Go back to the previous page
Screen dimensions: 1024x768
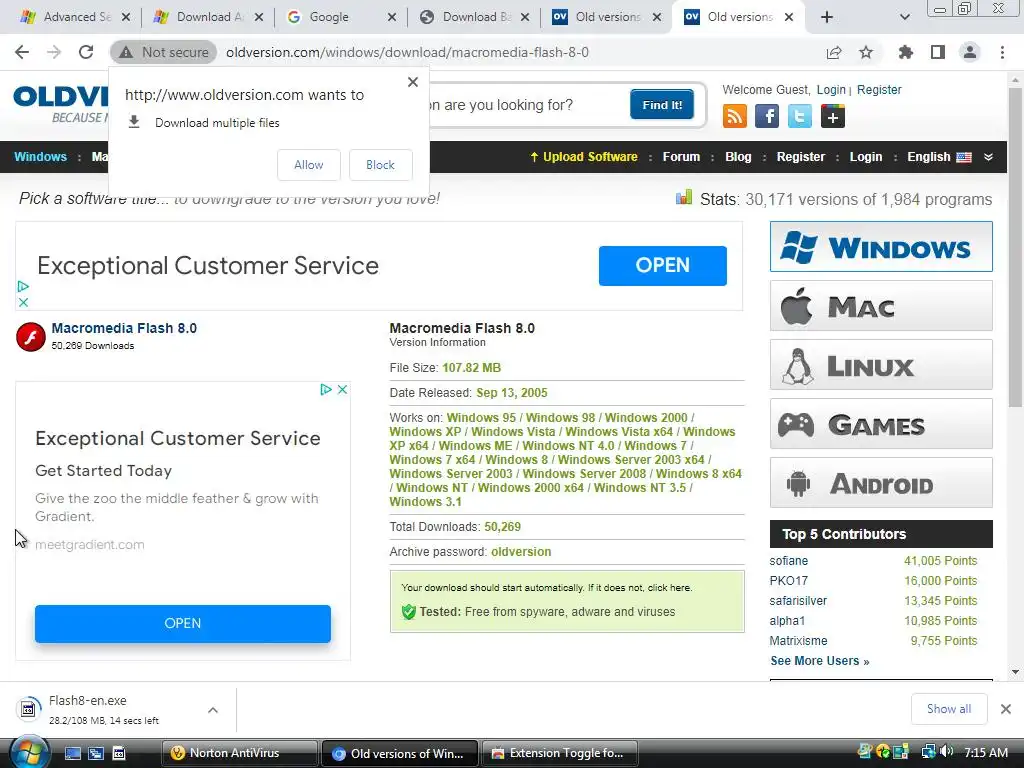22,52
